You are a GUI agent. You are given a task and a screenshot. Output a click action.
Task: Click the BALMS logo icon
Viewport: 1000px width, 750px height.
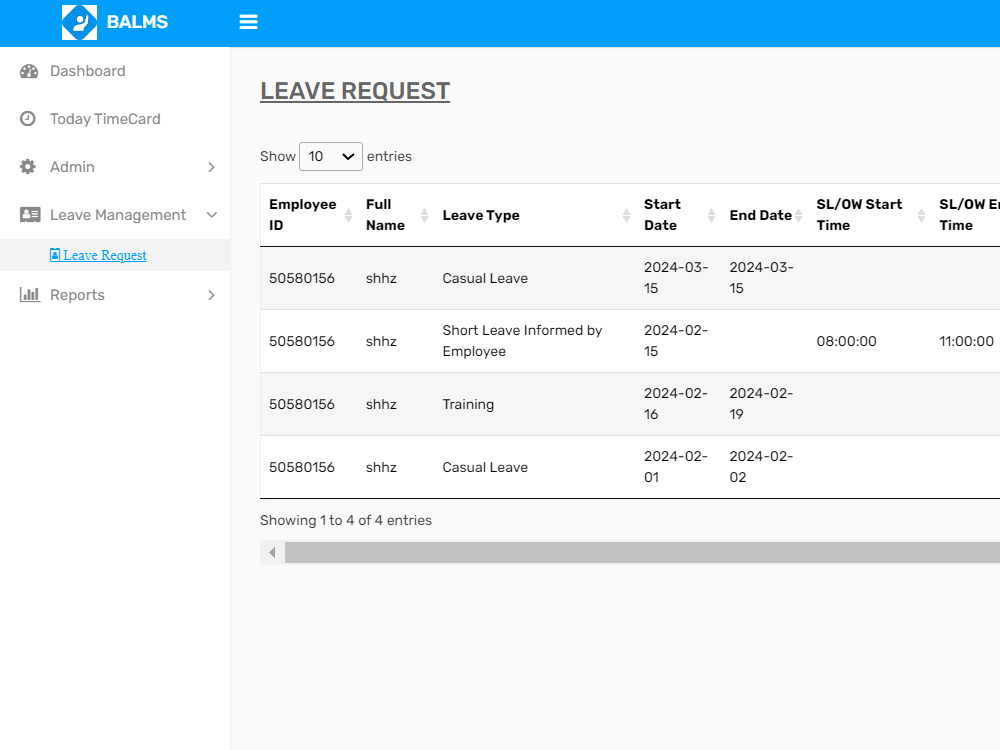click(x=79, y=22)
